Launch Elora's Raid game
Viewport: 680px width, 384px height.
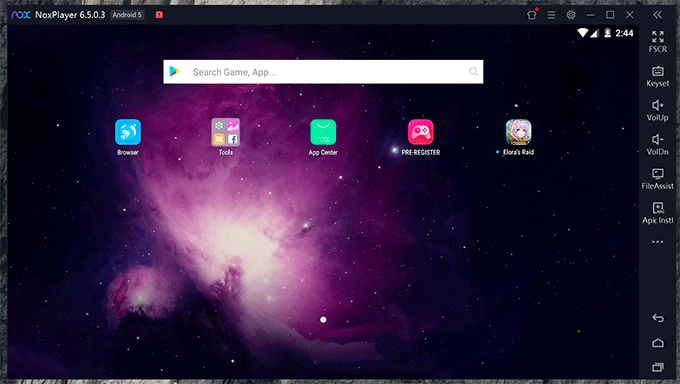tap(518, 132)
